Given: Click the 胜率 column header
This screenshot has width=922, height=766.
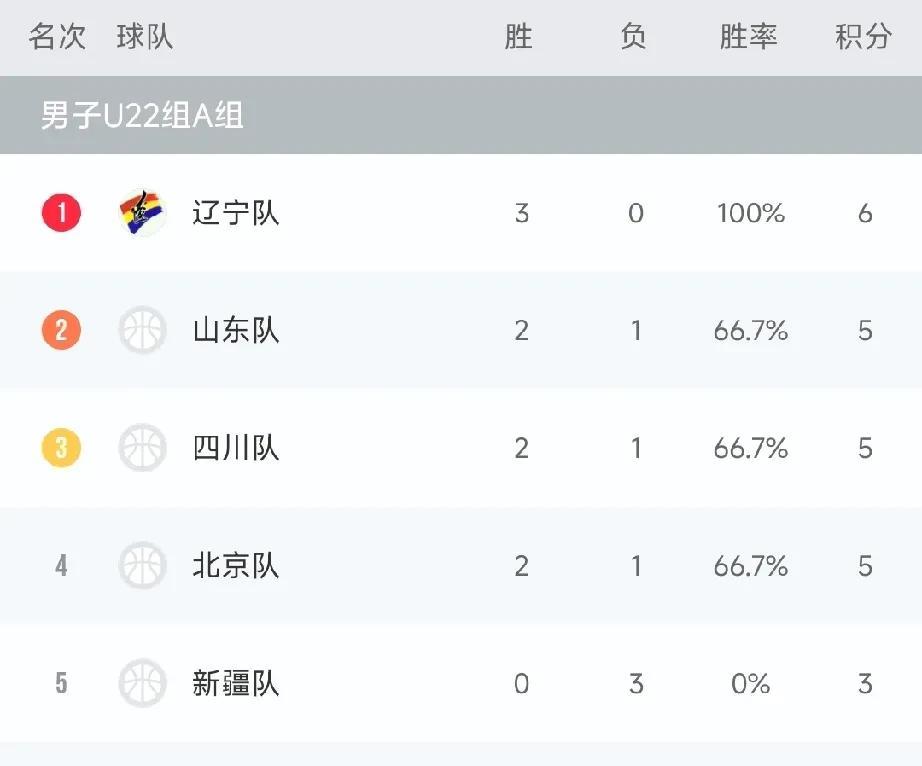Looking at the screenshot, I should pos(749,36).
